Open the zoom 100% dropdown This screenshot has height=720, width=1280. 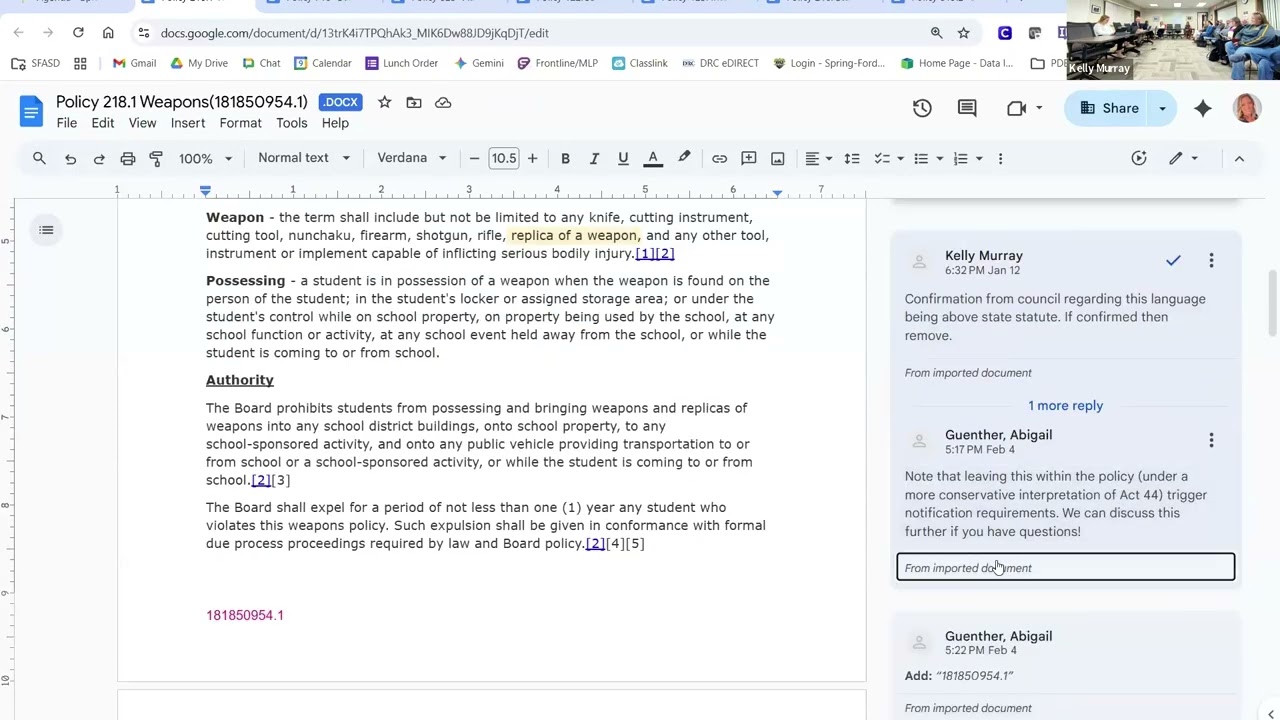pyautogui.click(x=205, y=158)
